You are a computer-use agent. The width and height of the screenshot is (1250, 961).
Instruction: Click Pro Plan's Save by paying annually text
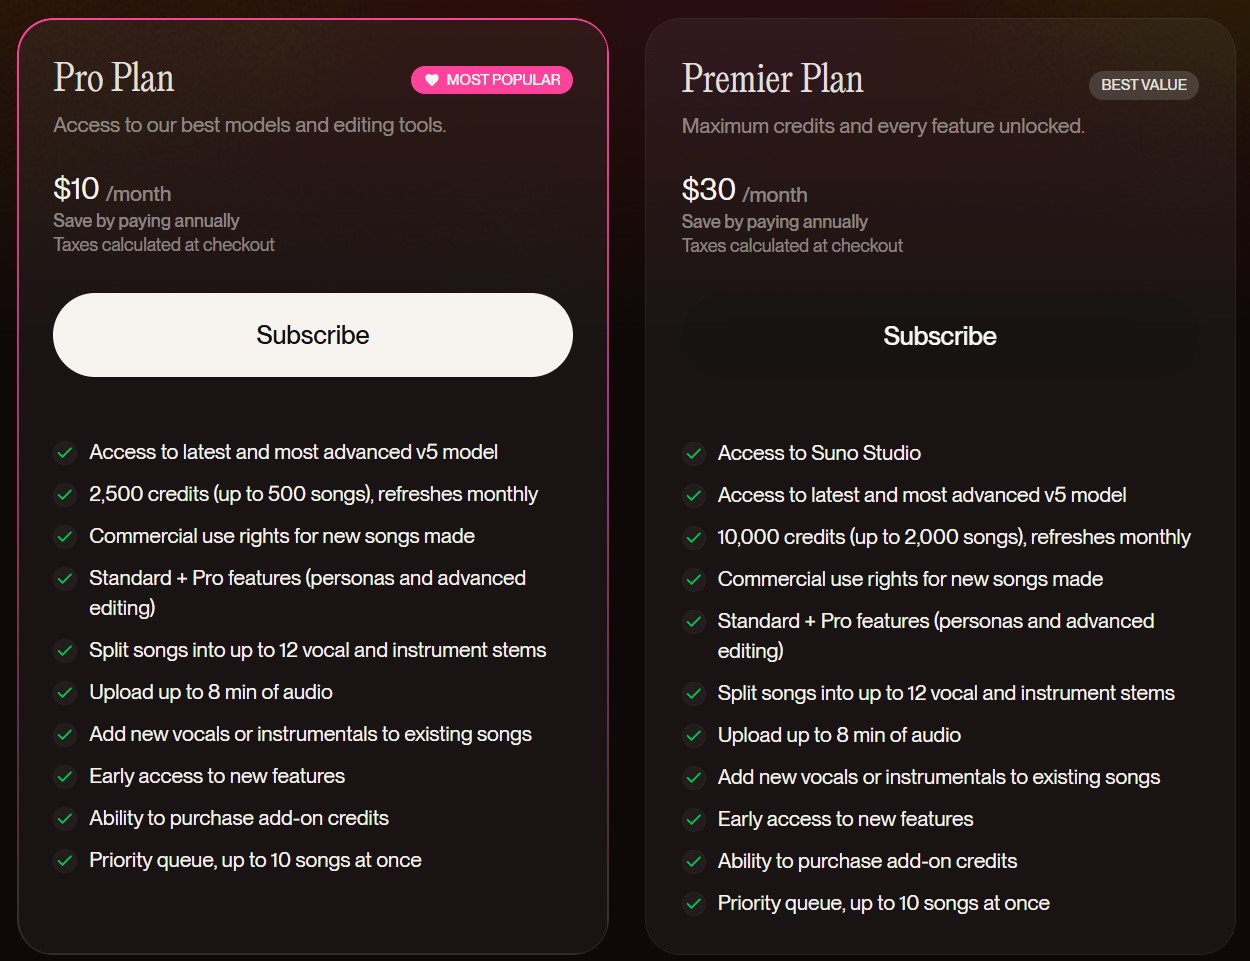(x=146, y=221)
